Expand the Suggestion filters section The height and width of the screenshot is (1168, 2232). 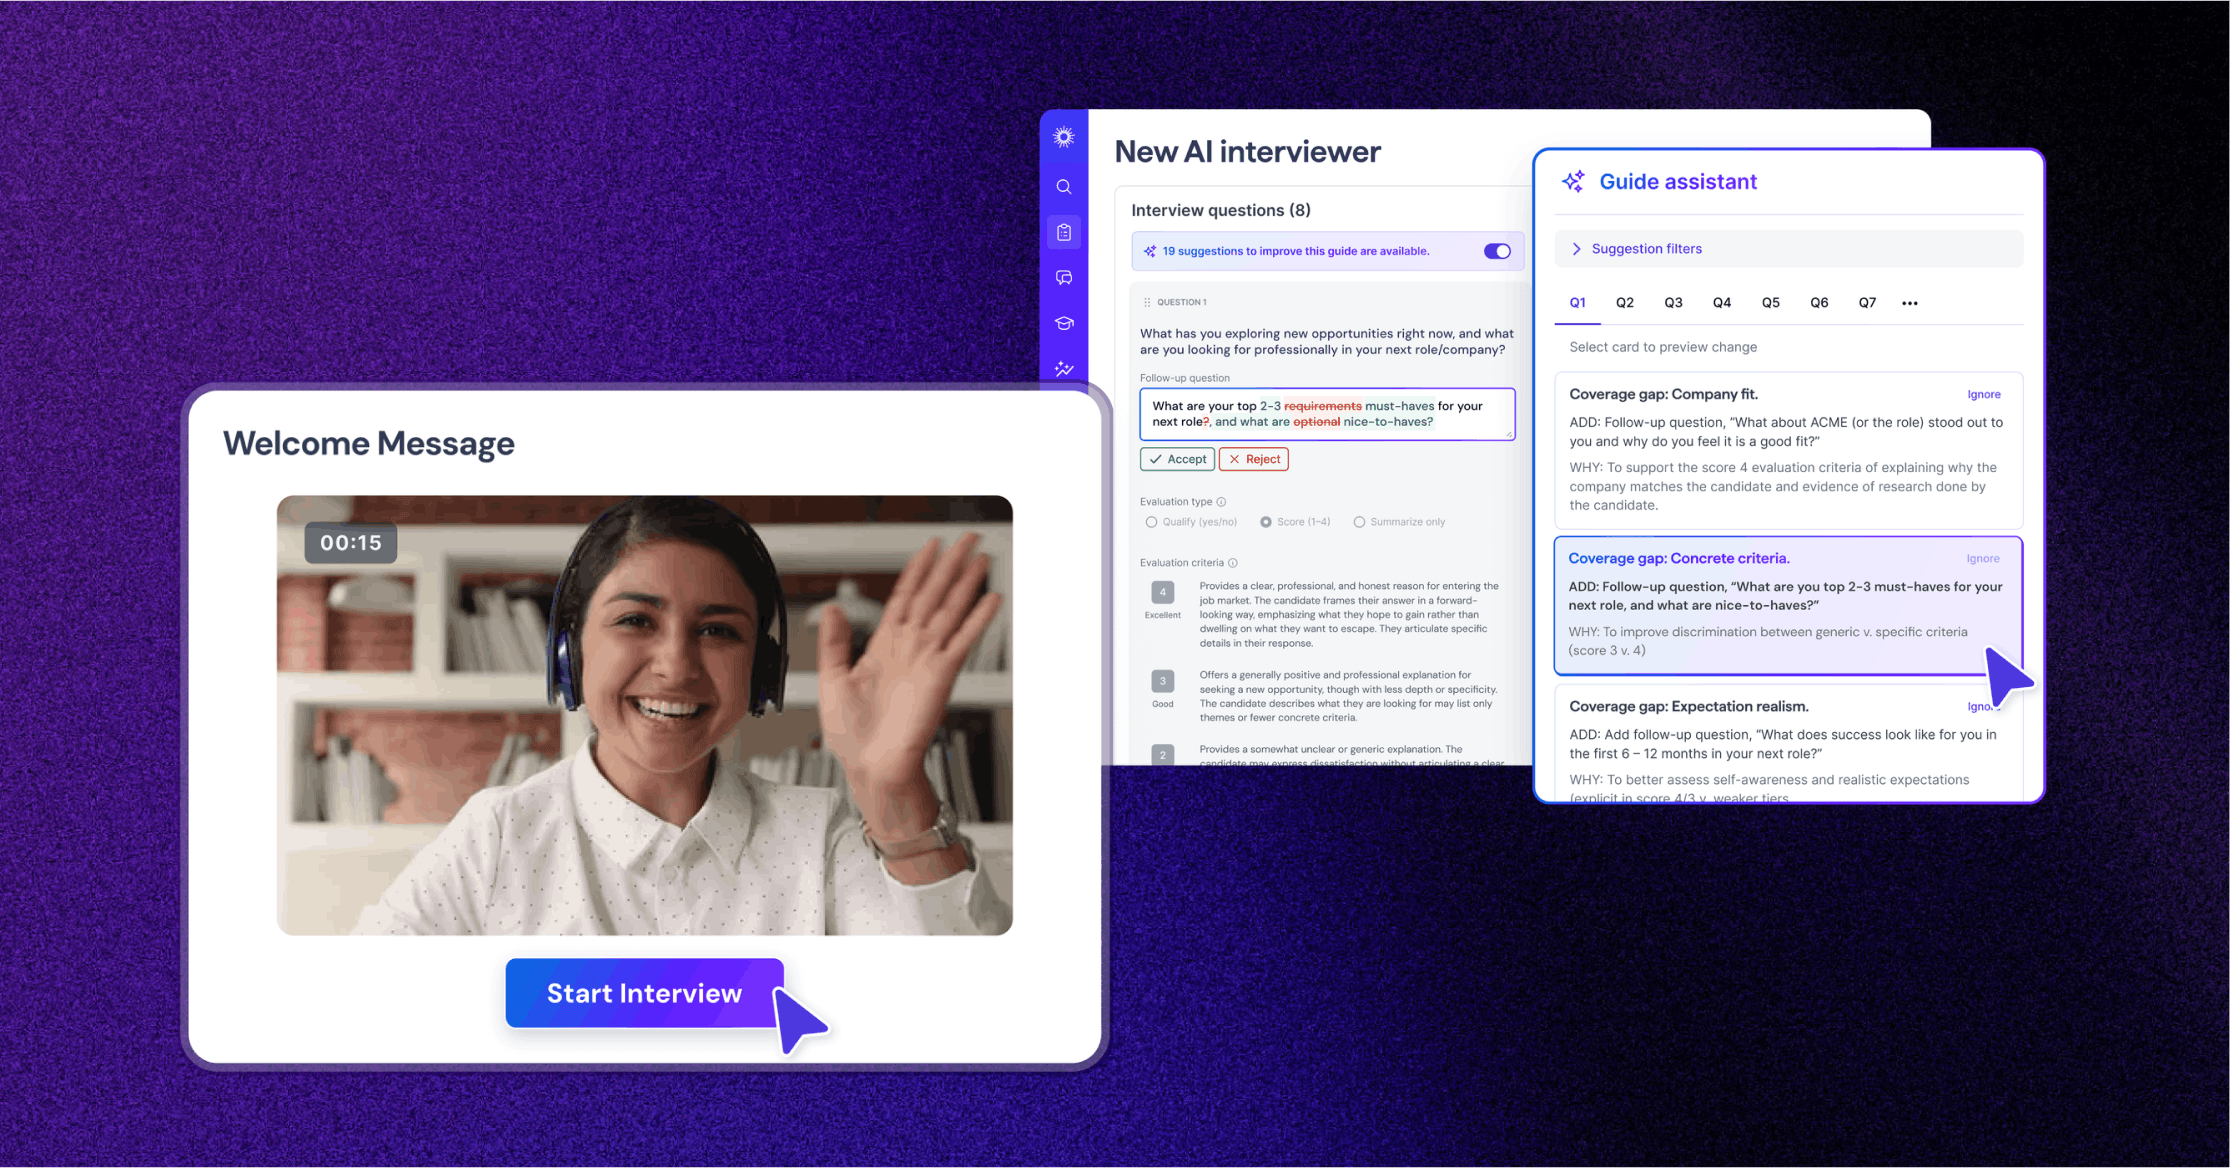click(1576, 249)
